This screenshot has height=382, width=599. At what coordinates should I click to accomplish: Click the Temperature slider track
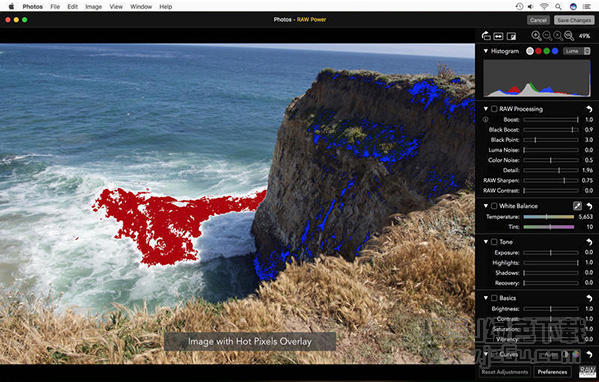(x=549, y=217)
